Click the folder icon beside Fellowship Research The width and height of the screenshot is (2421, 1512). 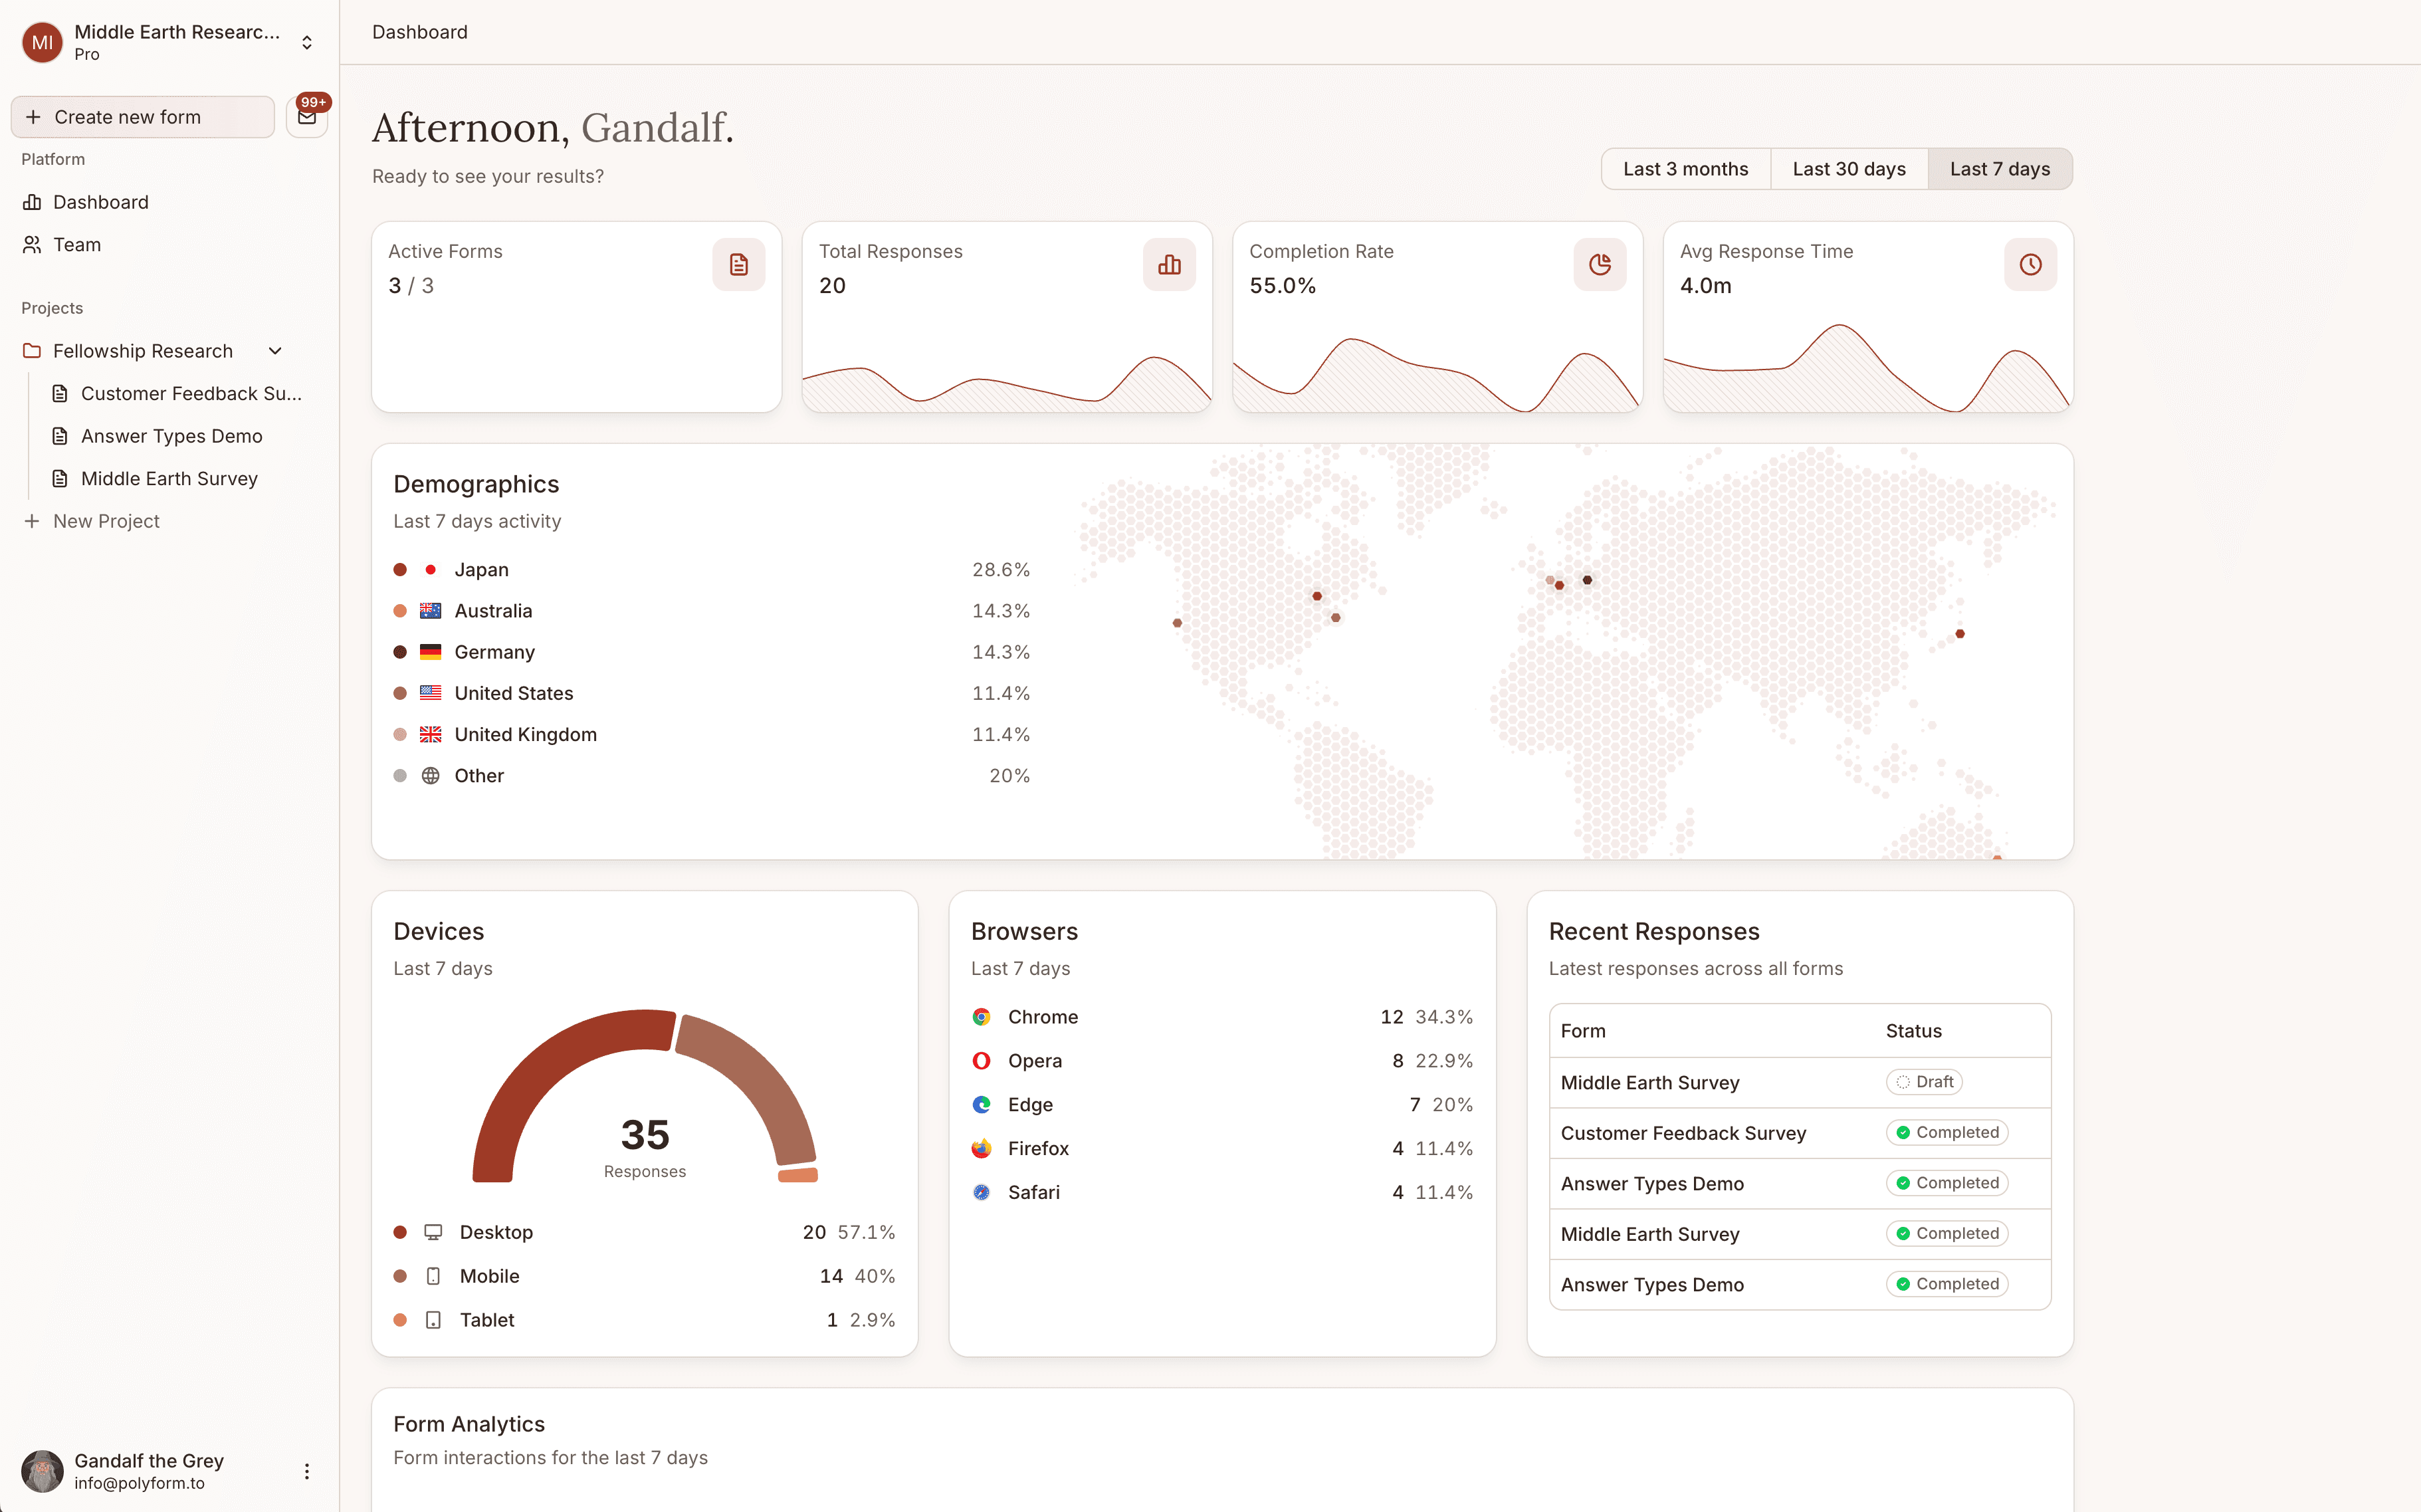point(32,350)
